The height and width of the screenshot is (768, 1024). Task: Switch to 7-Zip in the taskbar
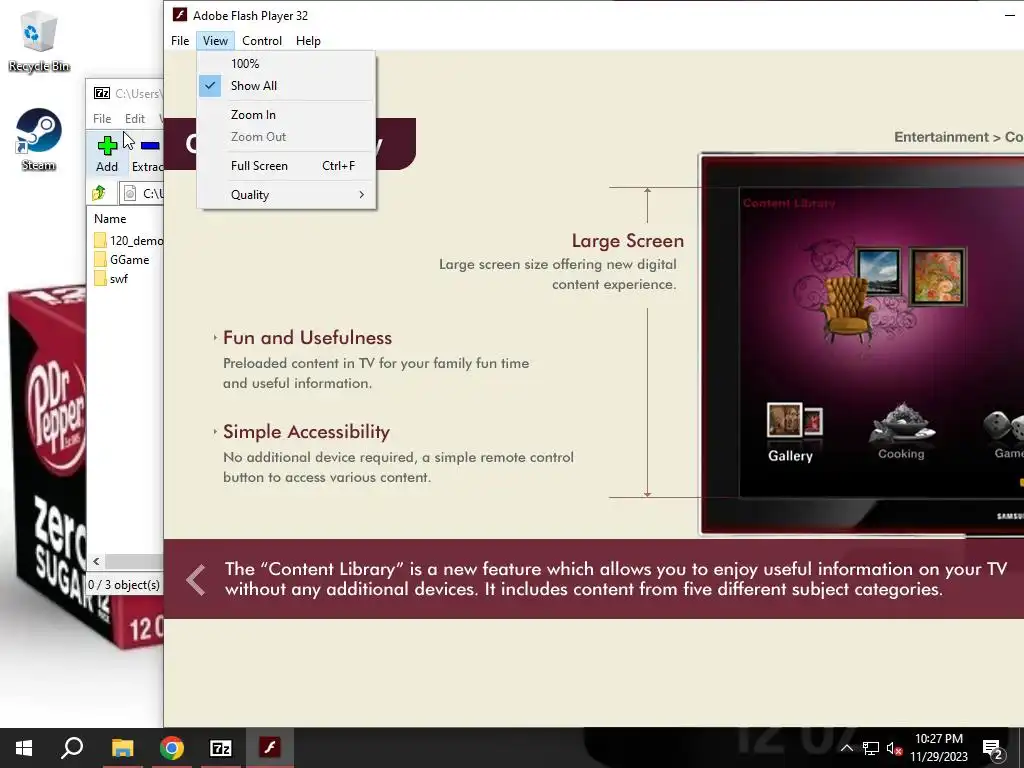click(221, 748)
